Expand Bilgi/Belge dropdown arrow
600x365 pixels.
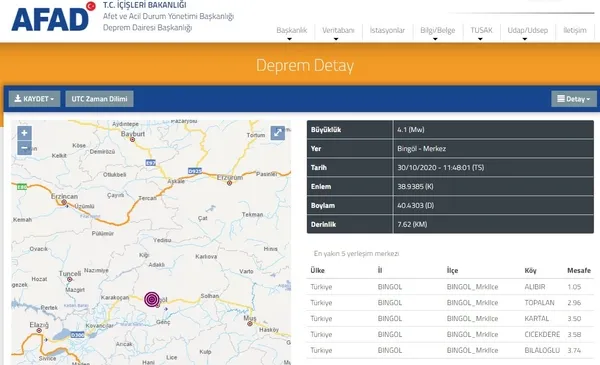(x=435, y=39)
